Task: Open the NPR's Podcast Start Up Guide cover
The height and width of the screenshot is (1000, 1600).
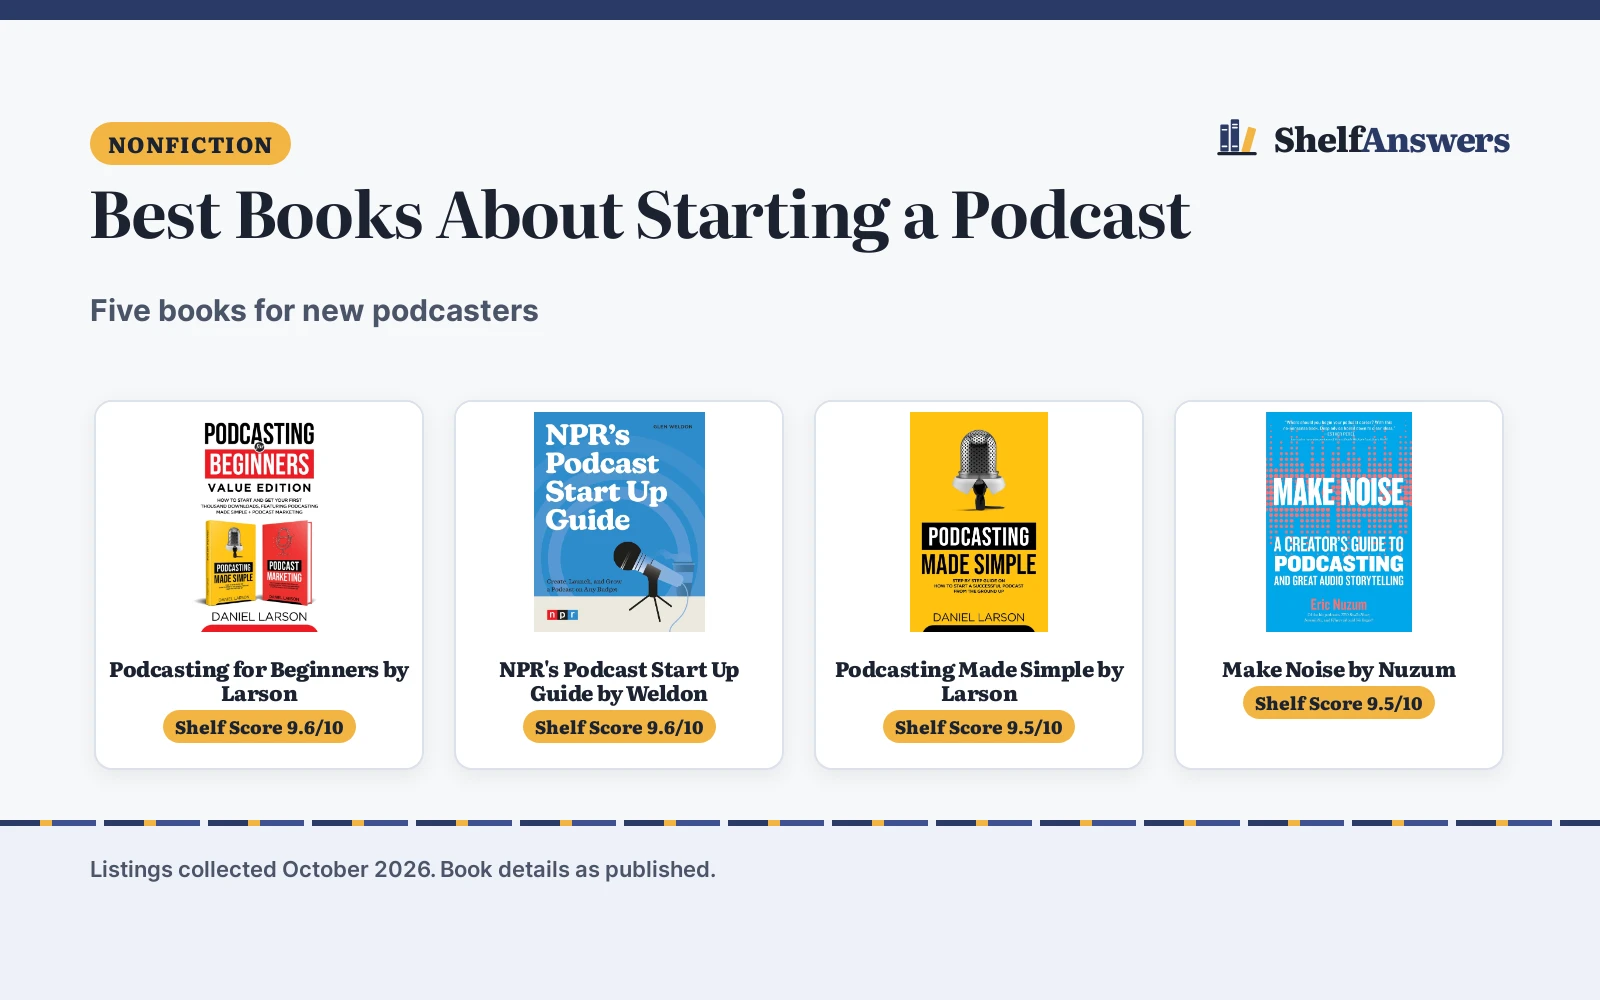Action: [619, 522]
